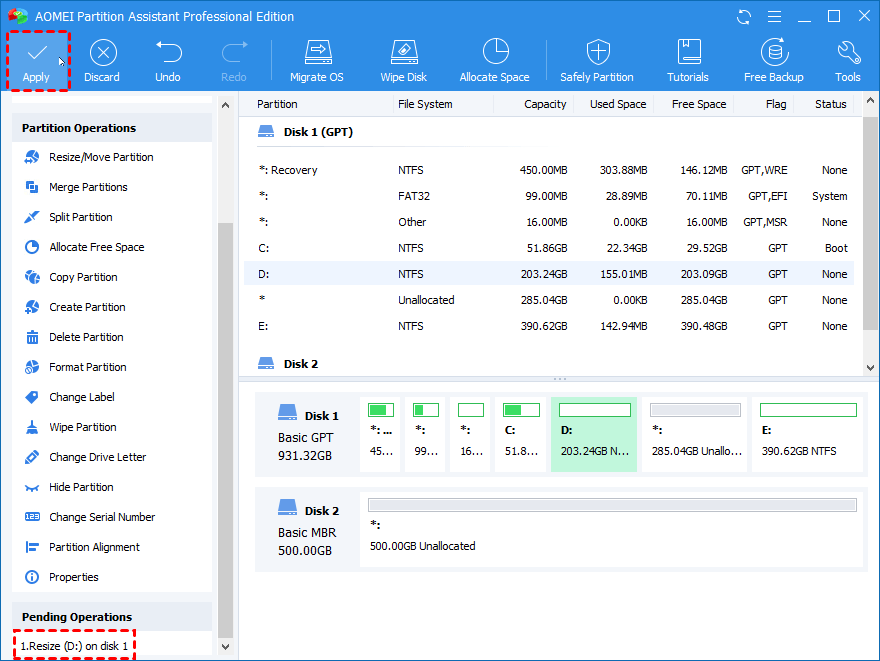Open Allocate Space from the toolbar

pos(494,60)
